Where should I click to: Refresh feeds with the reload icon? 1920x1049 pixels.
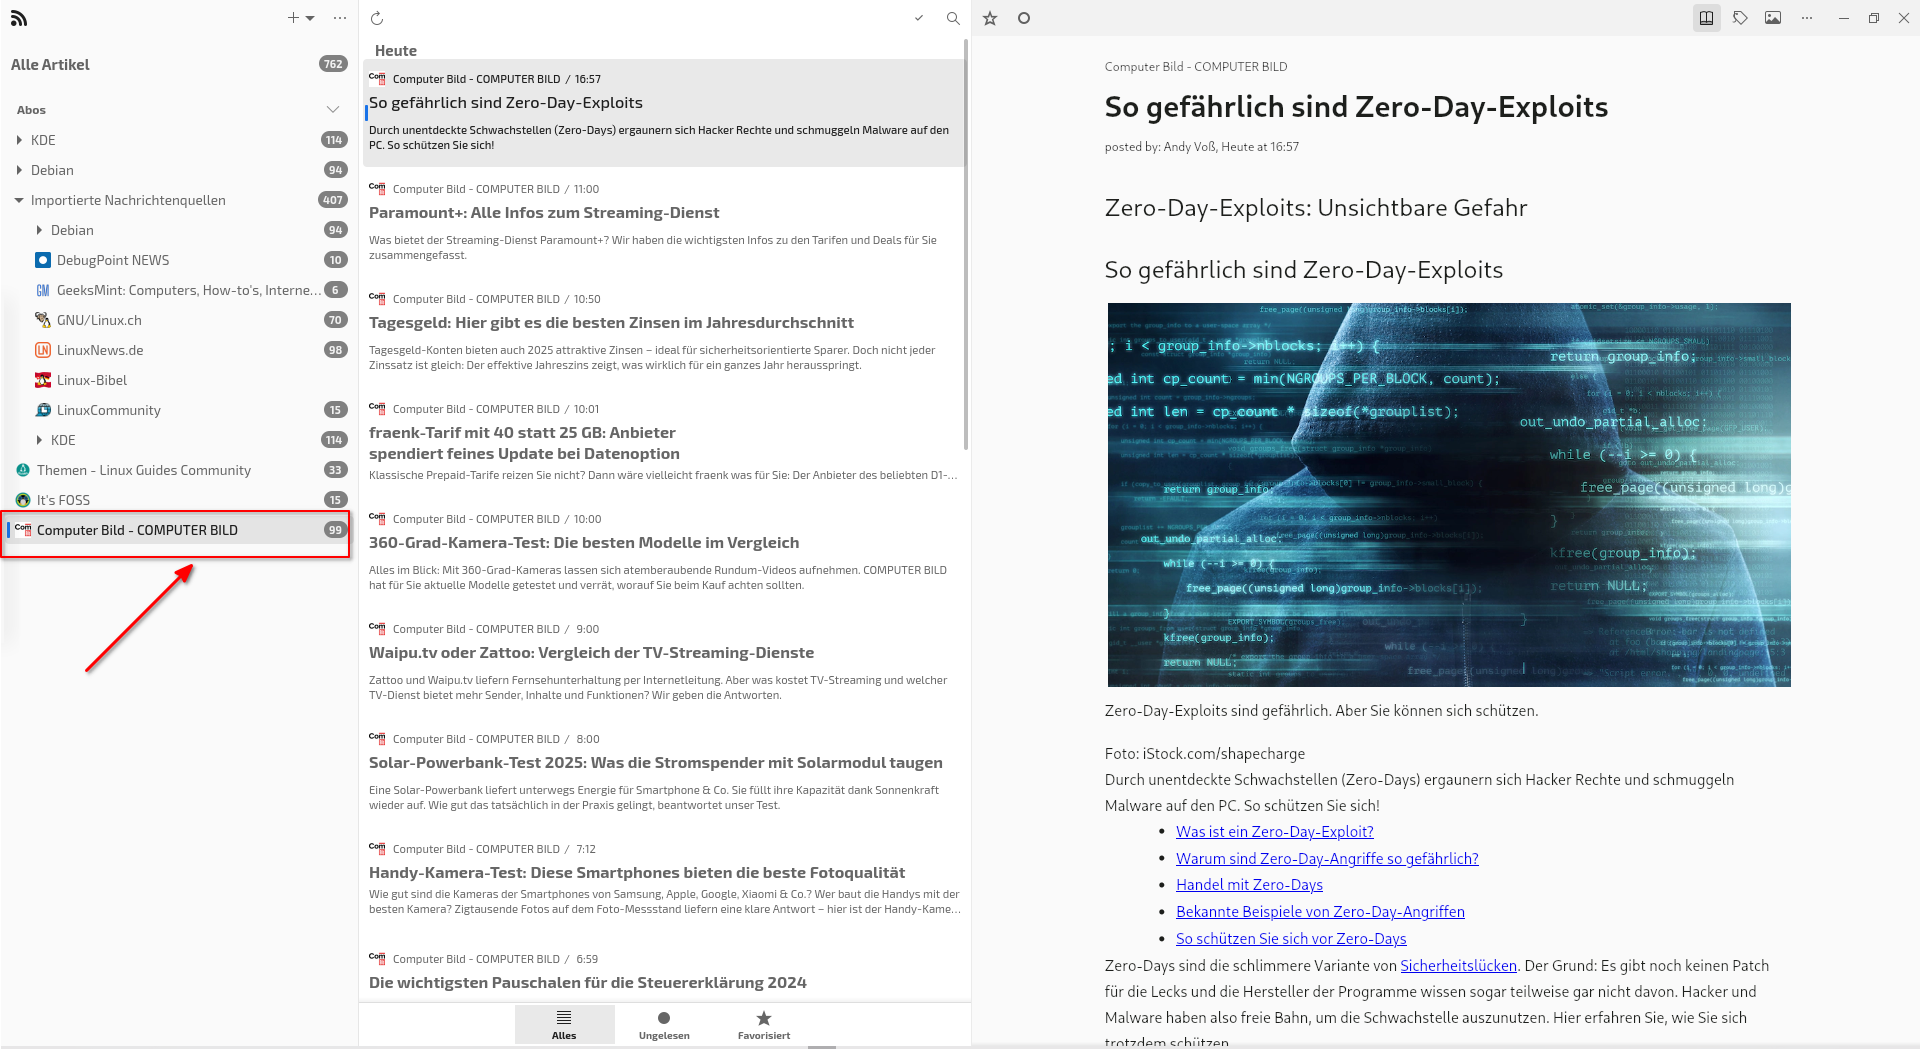tap(377, 18)
